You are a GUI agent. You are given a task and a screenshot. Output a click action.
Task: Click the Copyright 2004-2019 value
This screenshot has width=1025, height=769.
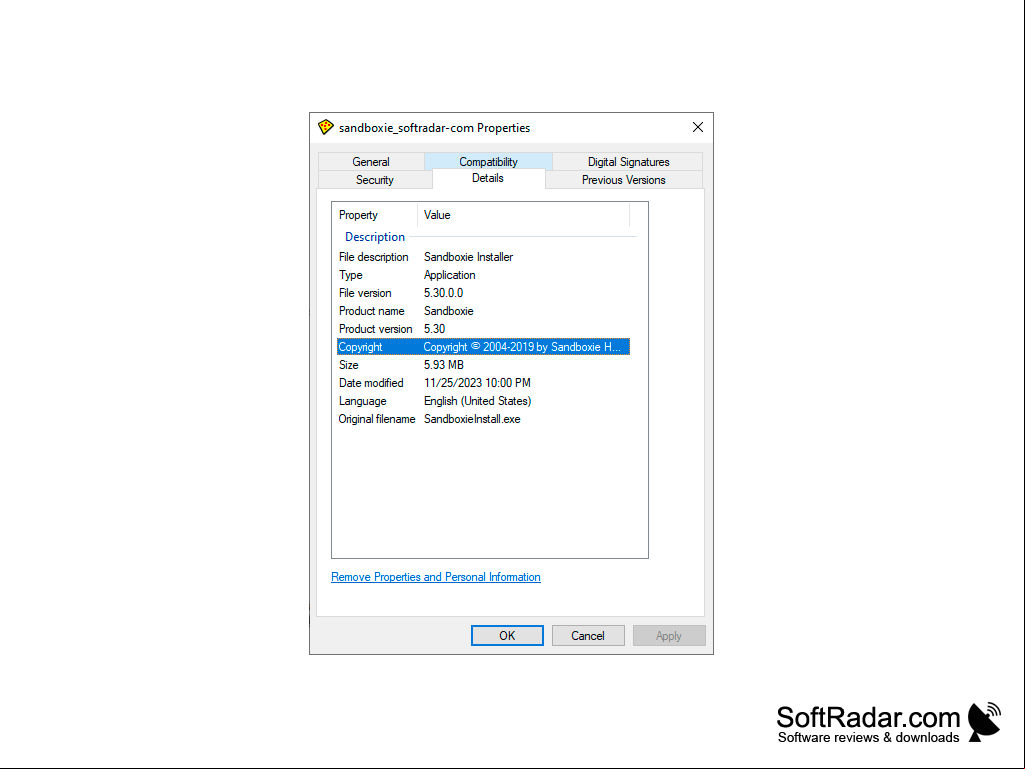(x=522, y=347)
